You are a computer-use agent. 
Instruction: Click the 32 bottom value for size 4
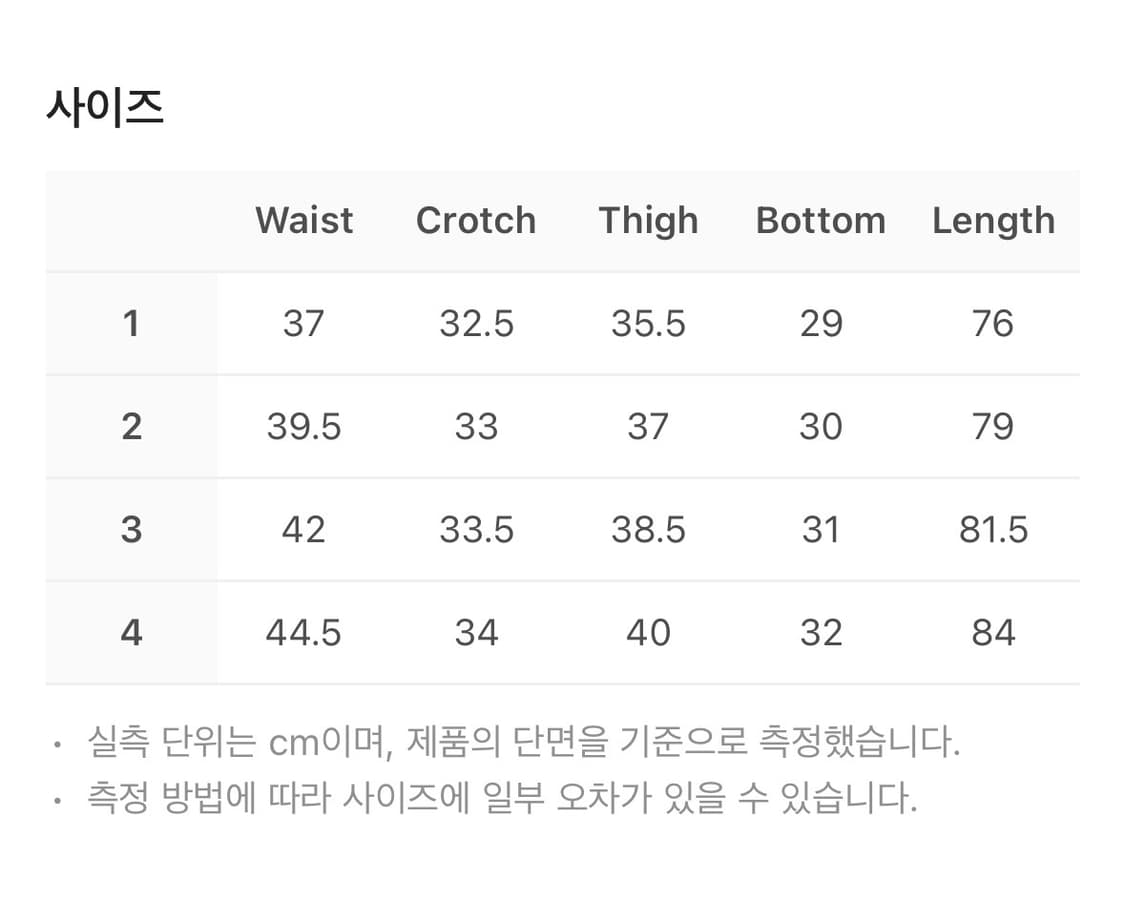pos(821,633)
